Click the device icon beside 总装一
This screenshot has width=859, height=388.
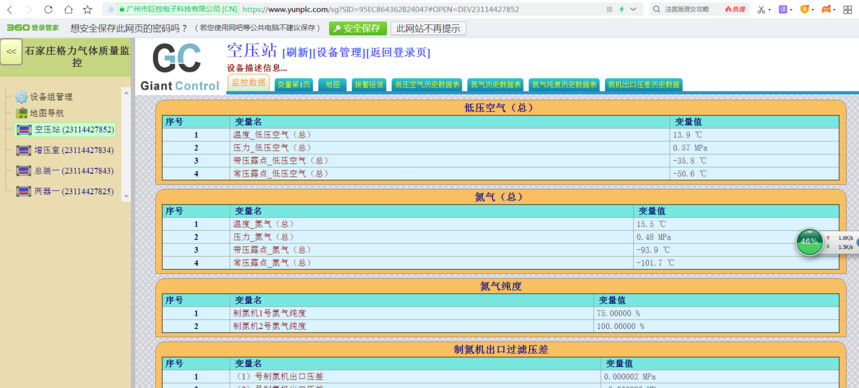24,171
